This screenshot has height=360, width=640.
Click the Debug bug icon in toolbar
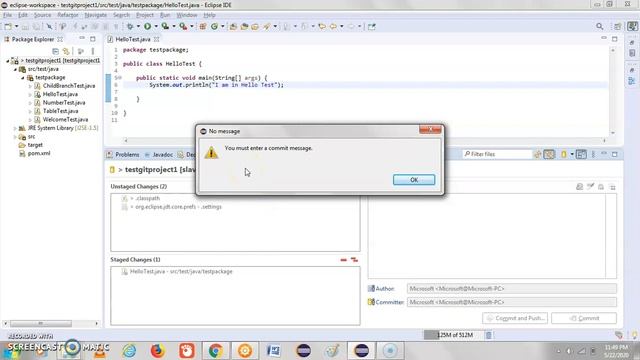(x=130, y=27)
